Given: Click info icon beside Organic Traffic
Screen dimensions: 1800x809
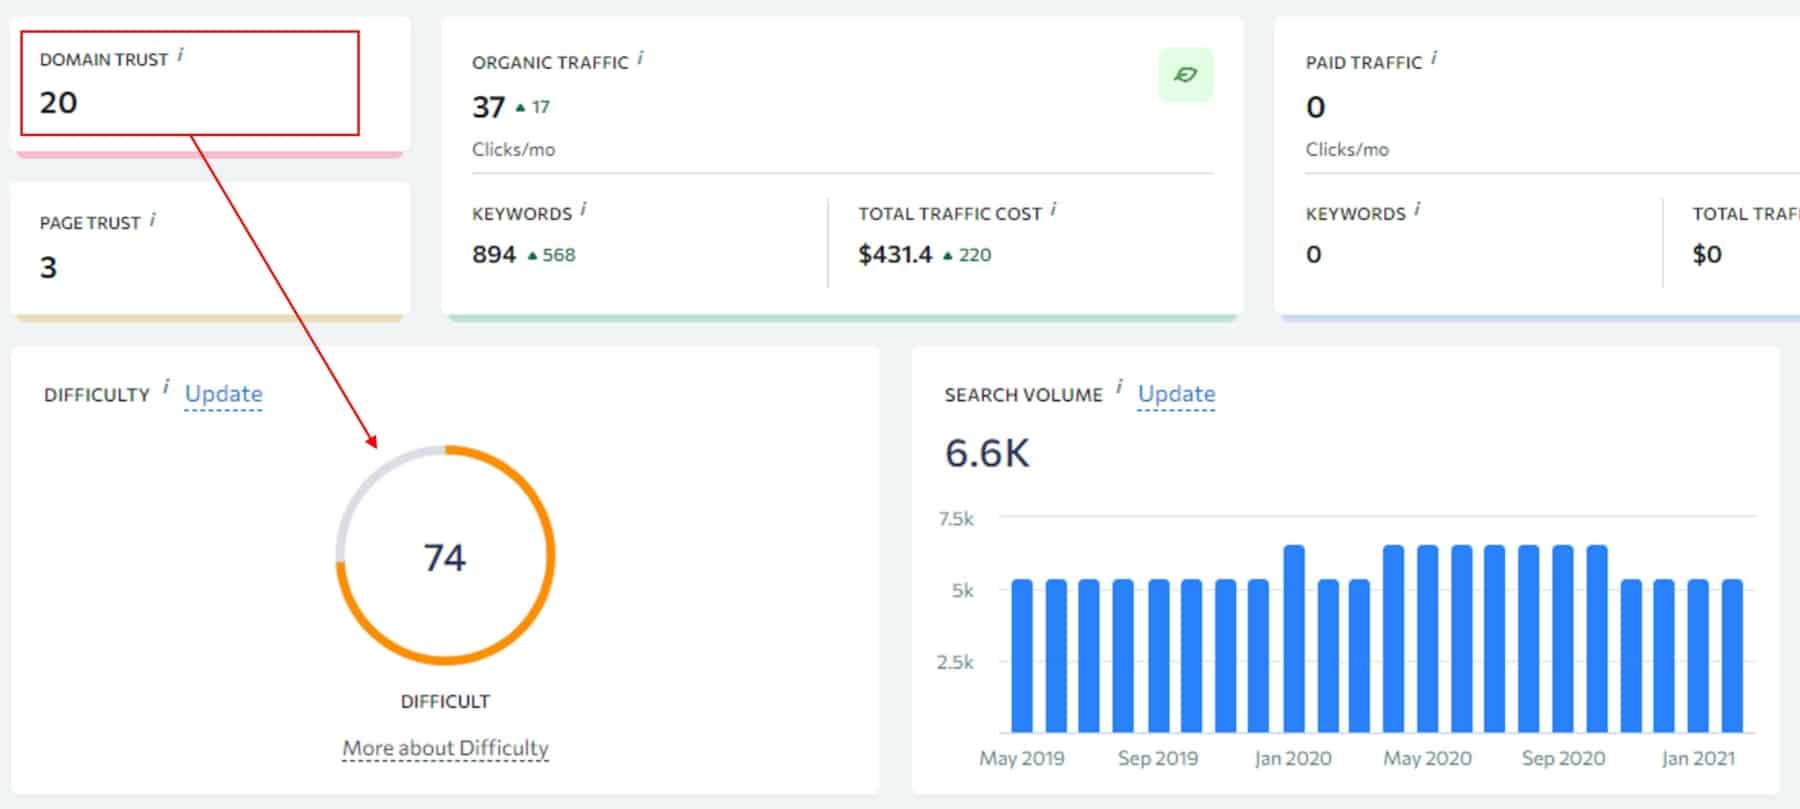Looking at the screenshot, I should tap(640, 58).
